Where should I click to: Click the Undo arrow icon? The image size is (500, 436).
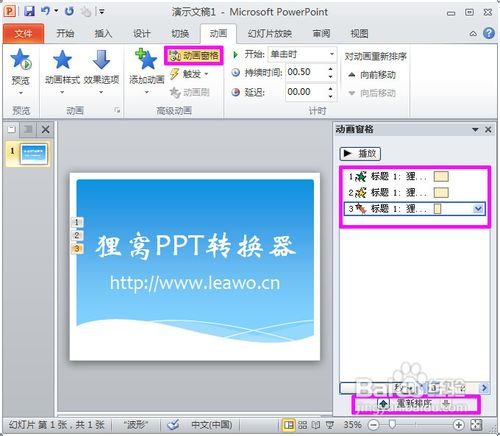tap(45, 11)
